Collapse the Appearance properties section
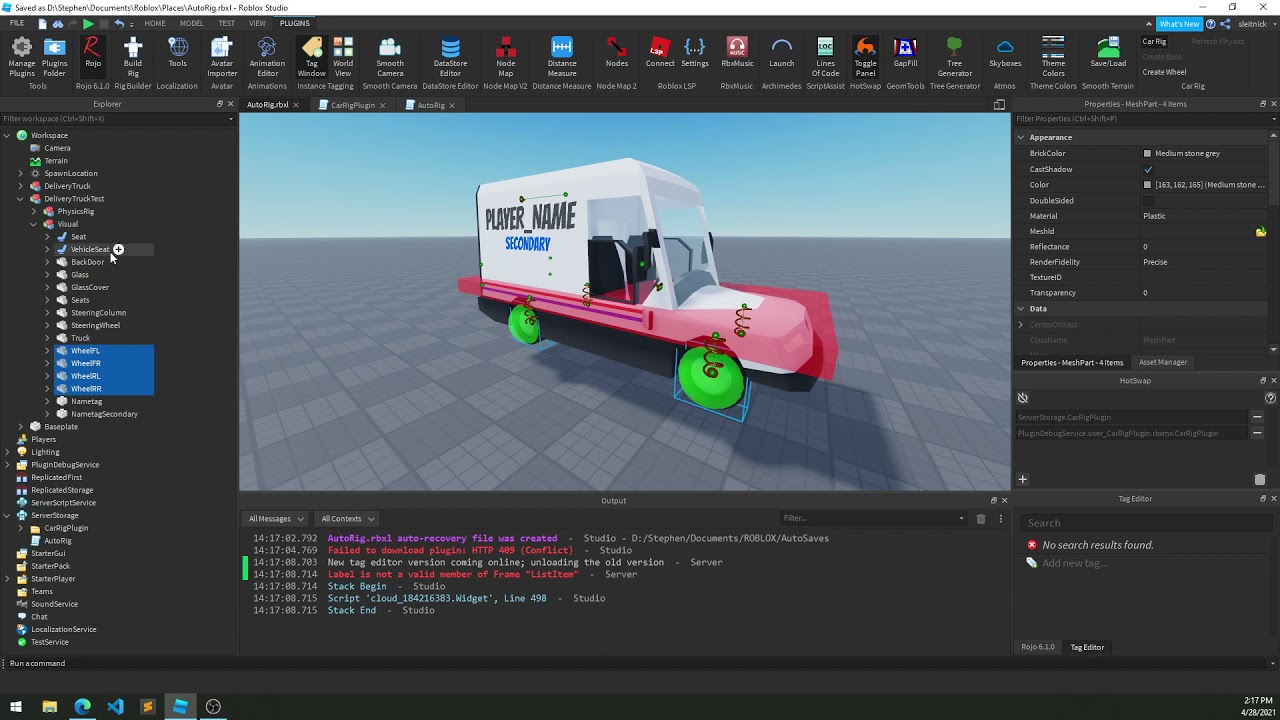The height and width of the screenshot is (720, 1280). coord(1021,137)
